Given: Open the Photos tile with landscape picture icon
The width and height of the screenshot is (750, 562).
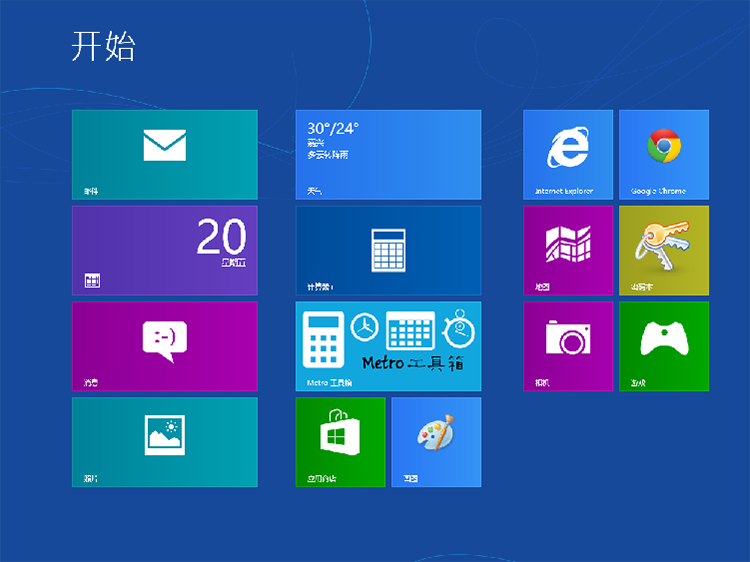Looking at the screenshot, I should [x=165, y=442].
